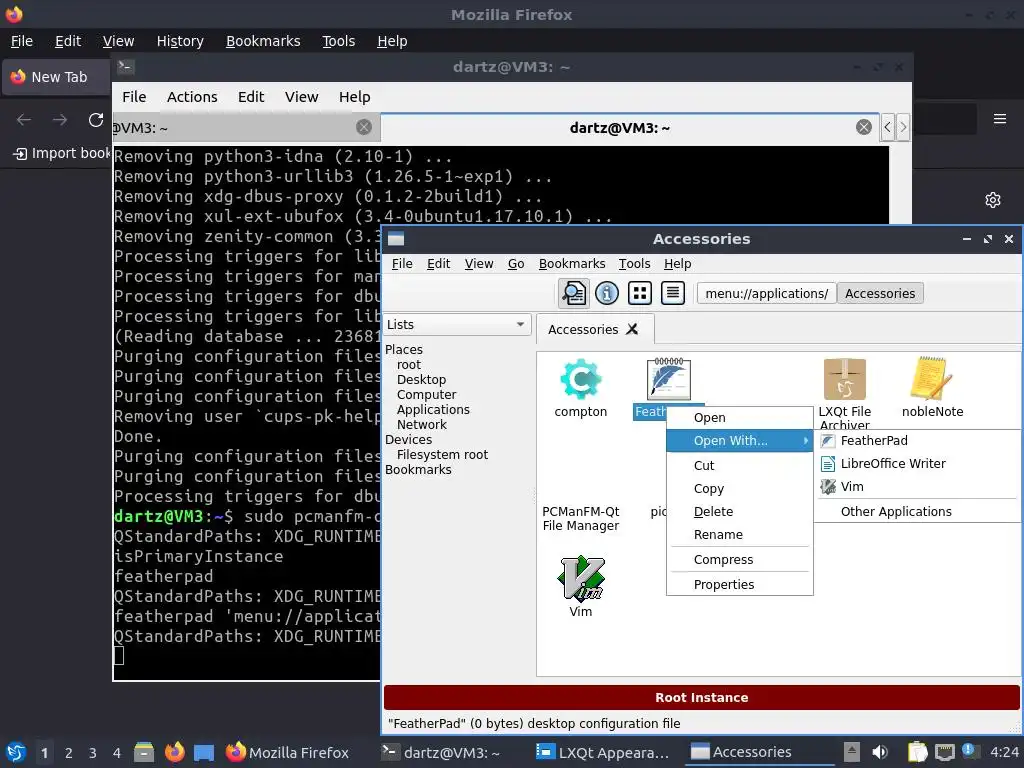Open the Go menu in Accessories

pyautogui.click(x=516, y=263)
